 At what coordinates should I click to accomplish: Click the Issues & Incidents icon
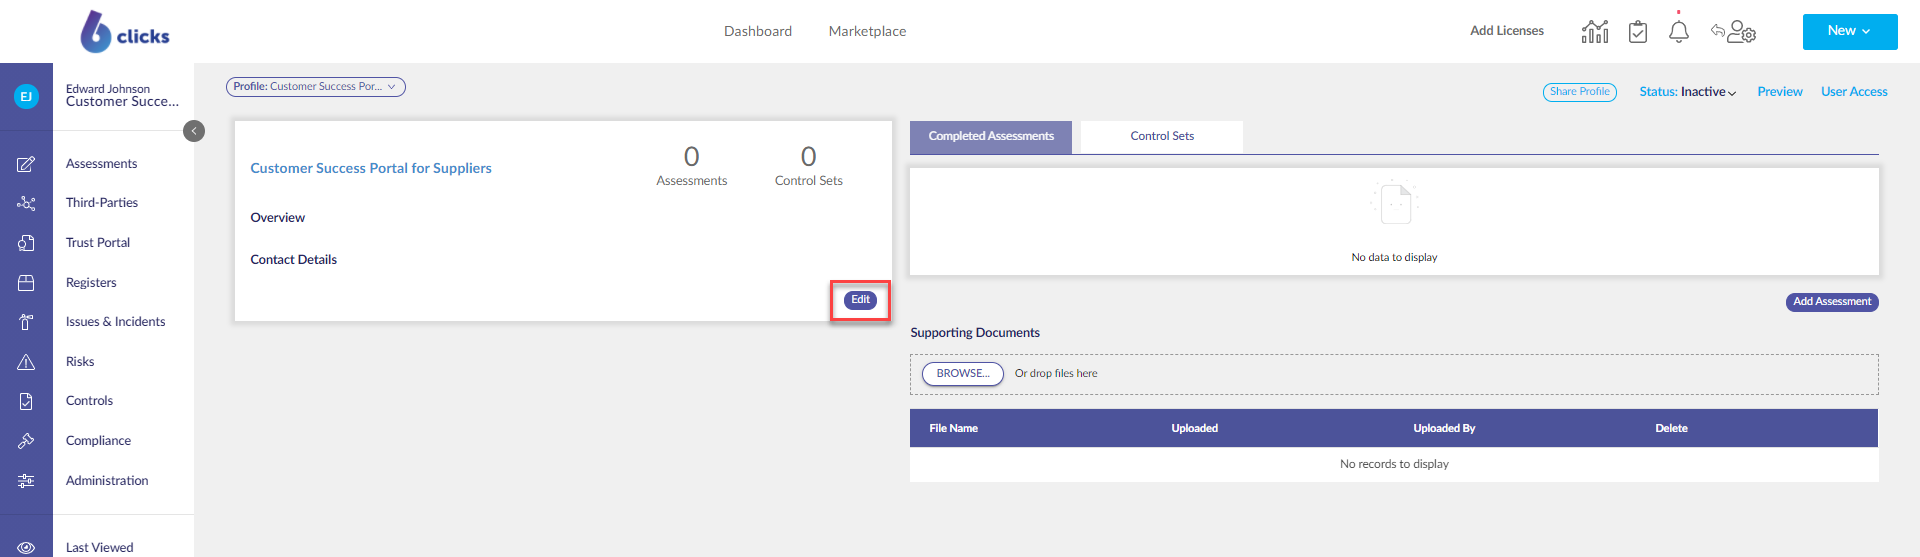click(x=26, y=322)
